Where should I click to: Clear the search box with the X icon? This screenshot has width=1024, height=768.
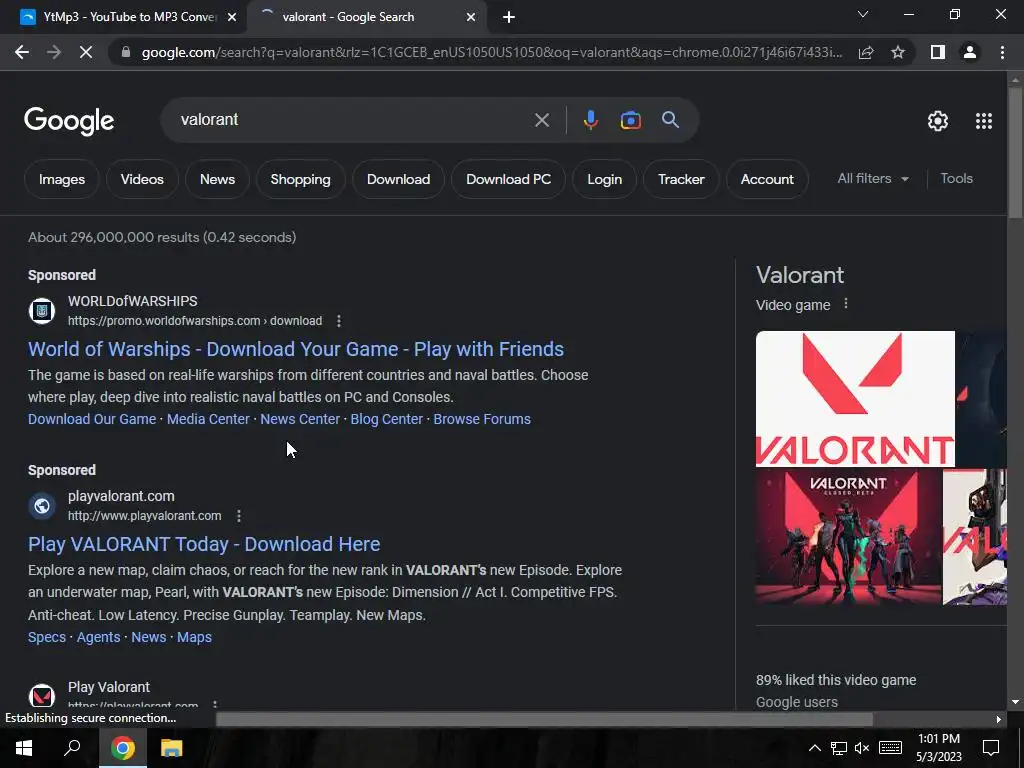(x=542, y=120)
